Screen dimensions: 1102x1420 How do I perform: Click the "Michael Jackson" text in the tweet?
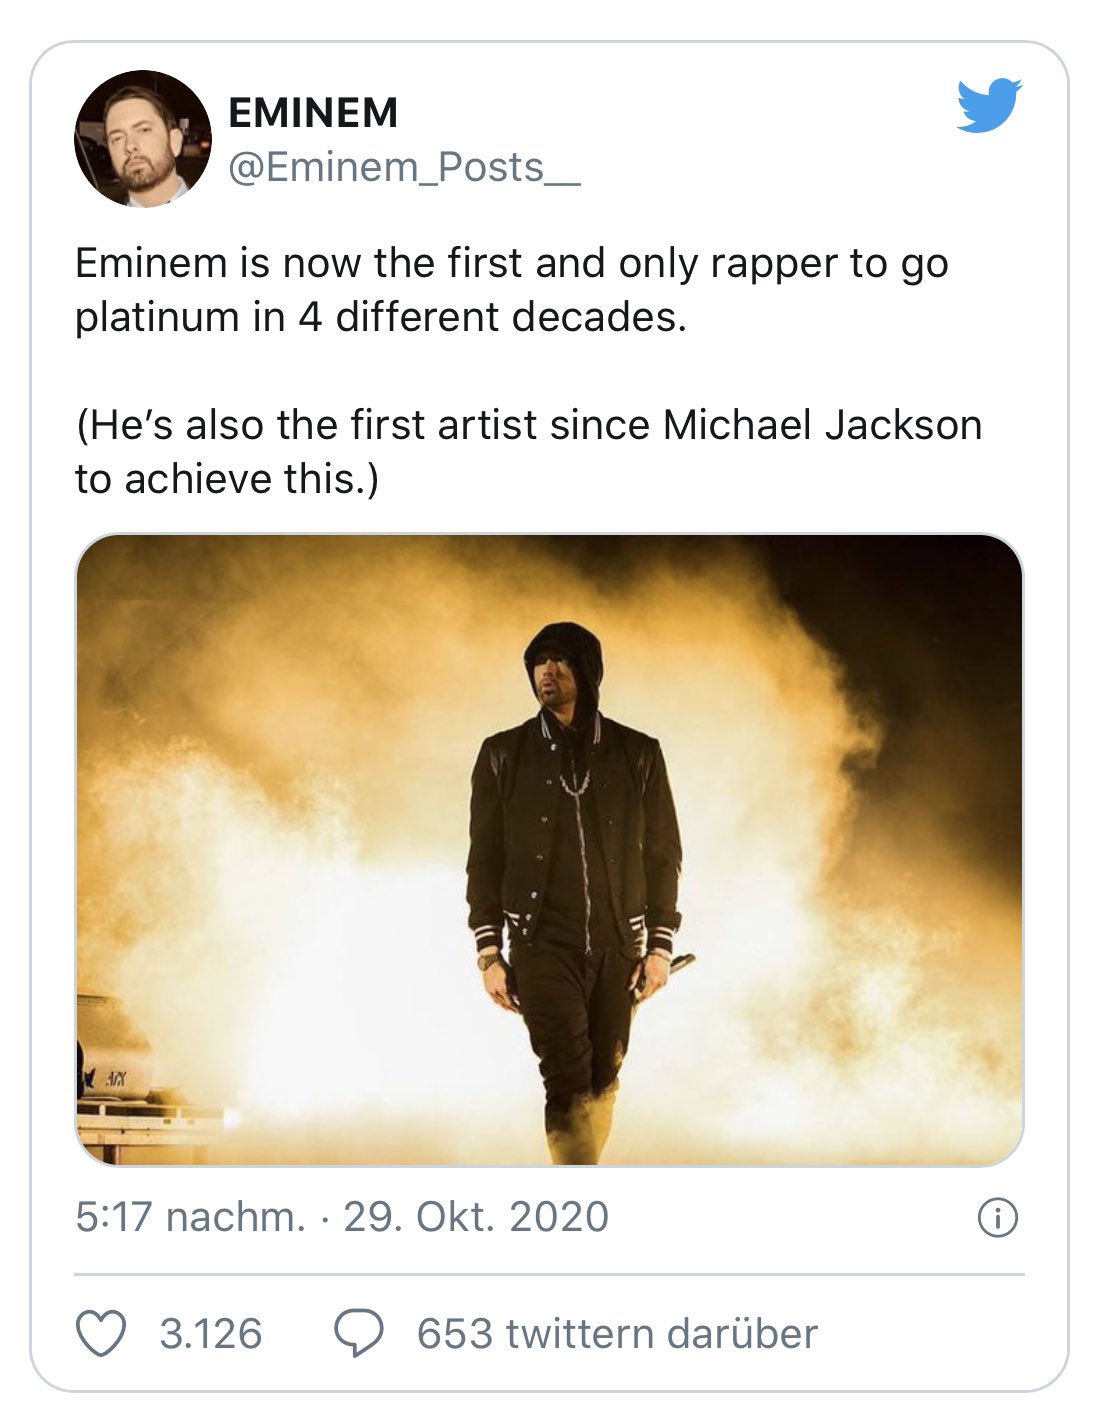tap(822, 425)
